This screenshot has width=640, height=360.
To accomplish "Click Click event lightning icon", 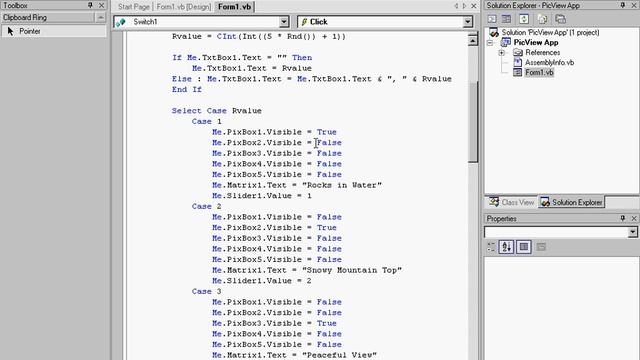I will click(x=304, y=22).
